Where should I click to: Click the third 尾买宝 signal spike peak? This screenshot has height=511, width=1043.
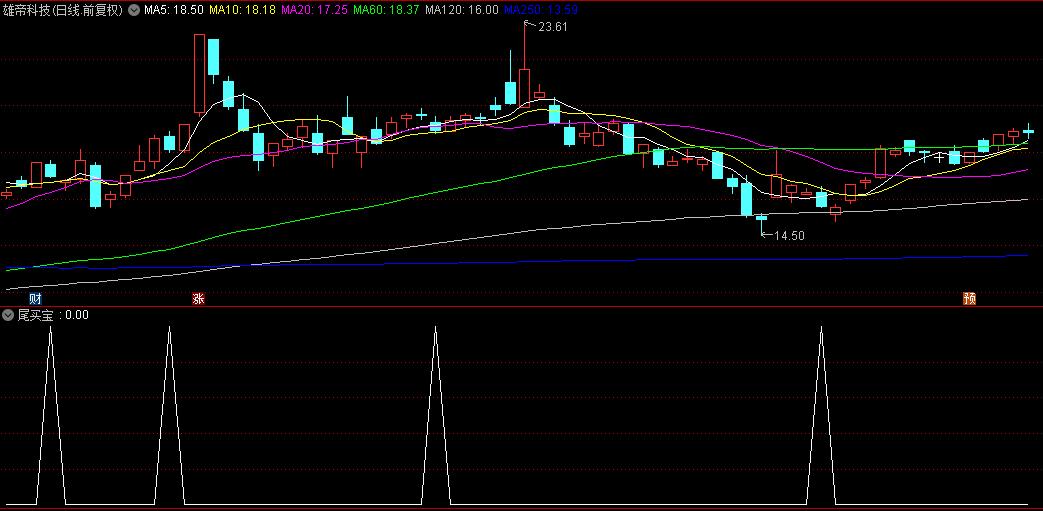pyautogui.click(x=435, y=328)
